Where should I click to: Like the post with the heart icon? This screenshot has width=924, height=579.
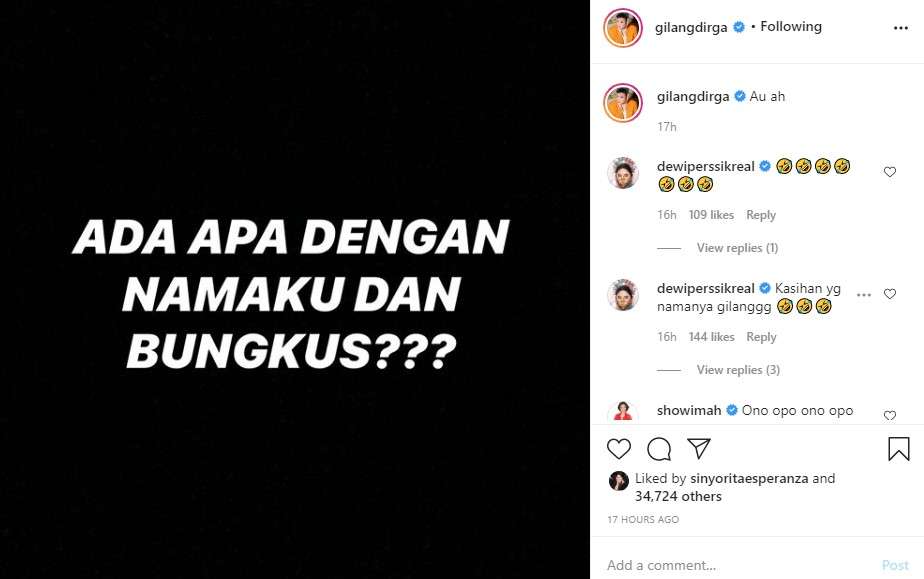coord(619,449)
